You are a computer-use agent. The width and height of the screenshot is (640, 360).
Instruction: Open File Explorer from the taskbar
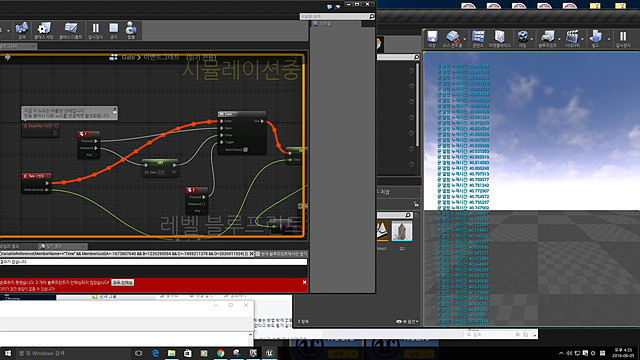(x=171, y=353)
